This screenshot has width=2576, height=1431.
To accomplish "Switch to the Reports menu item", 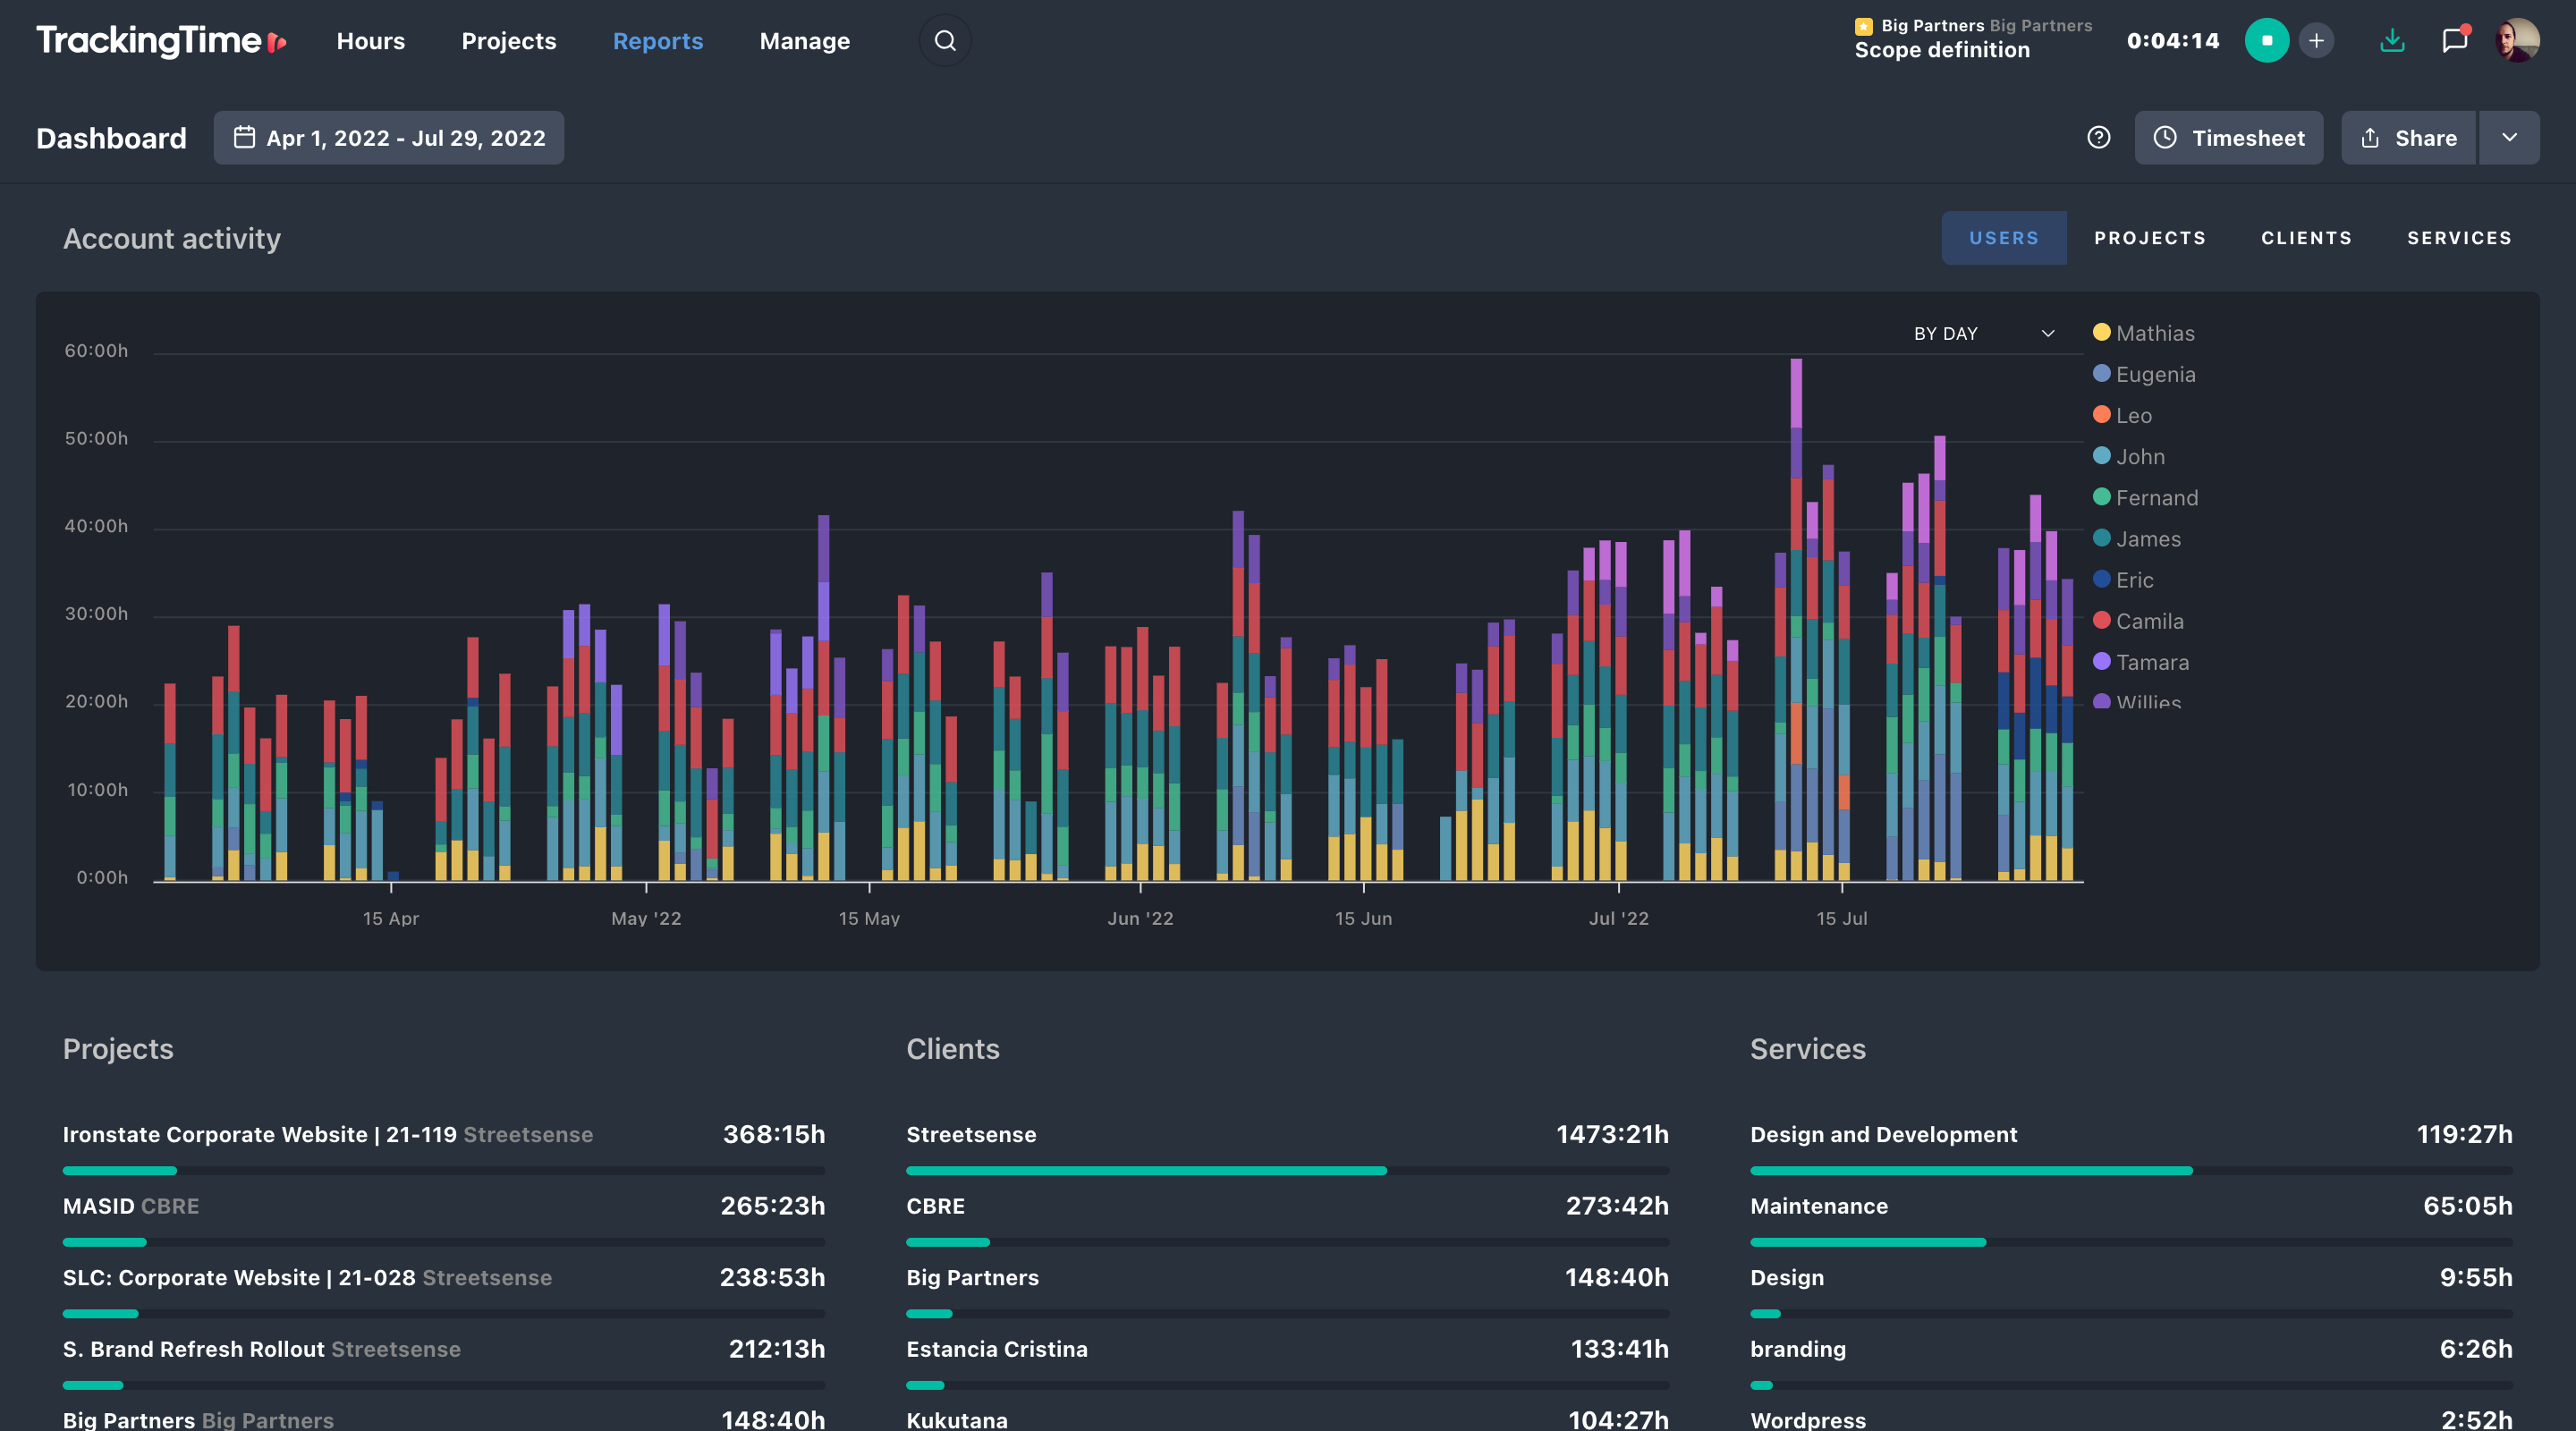I will [657, 40].
